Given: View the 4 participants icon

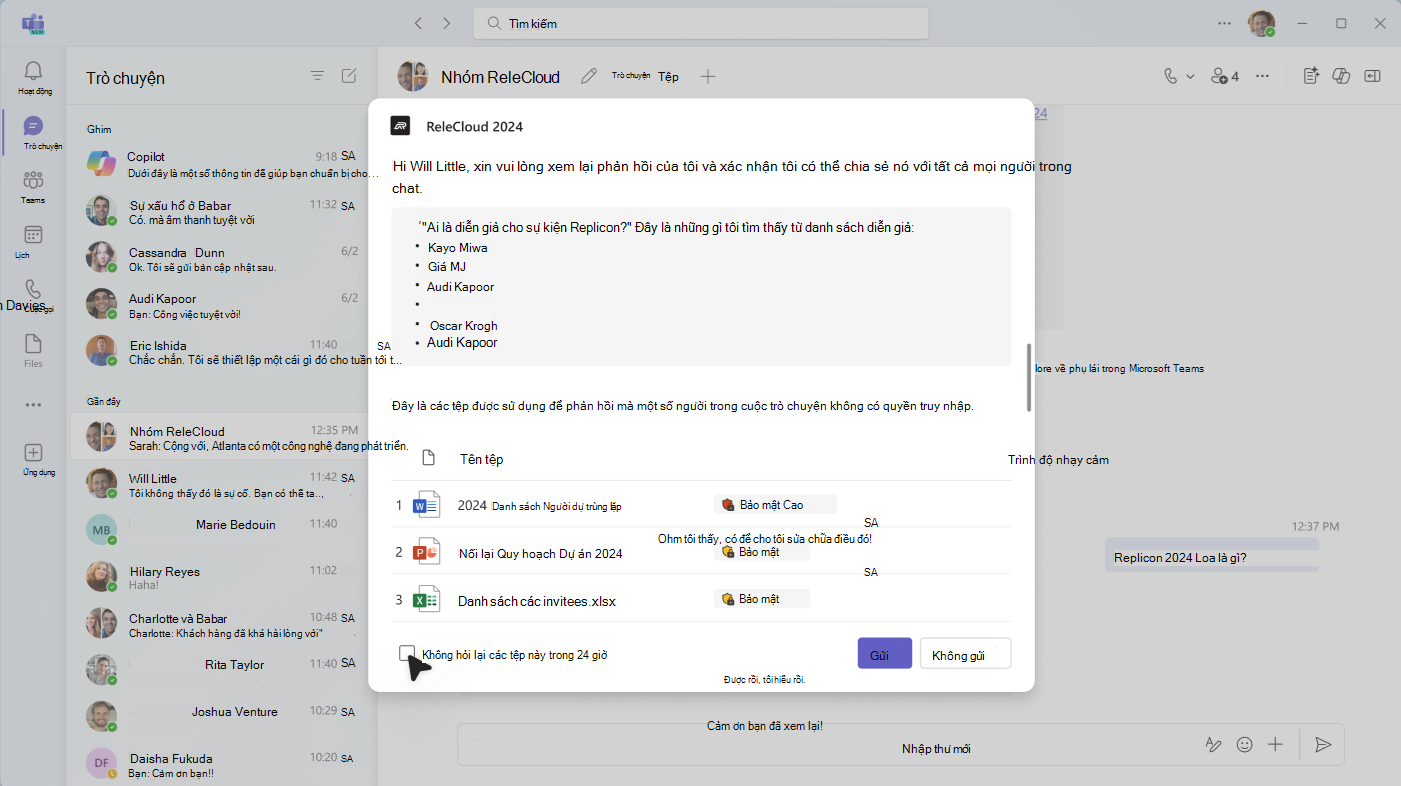Looking at the screenshot, I should tap(1225, 76).
